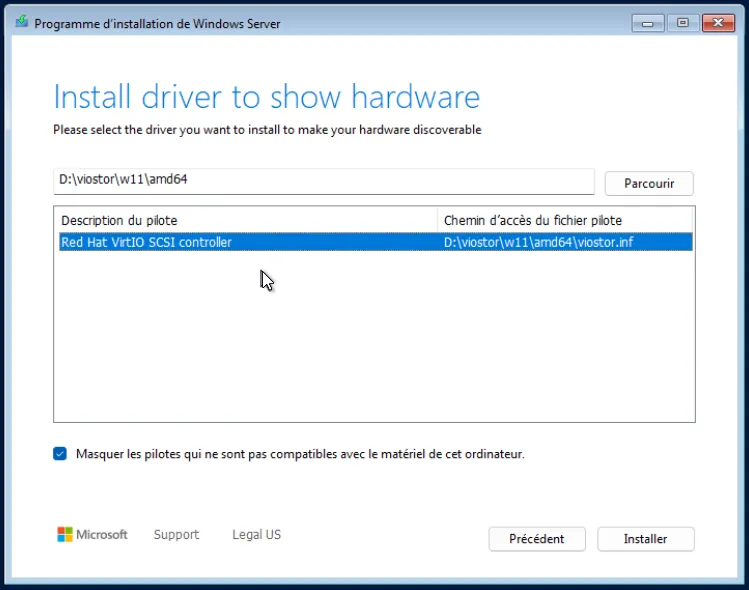Click the 'Chemin d'accès du fichier pilote' header
Image resolution: width=749 pixels, height=590 pixels.
point(564,220)
